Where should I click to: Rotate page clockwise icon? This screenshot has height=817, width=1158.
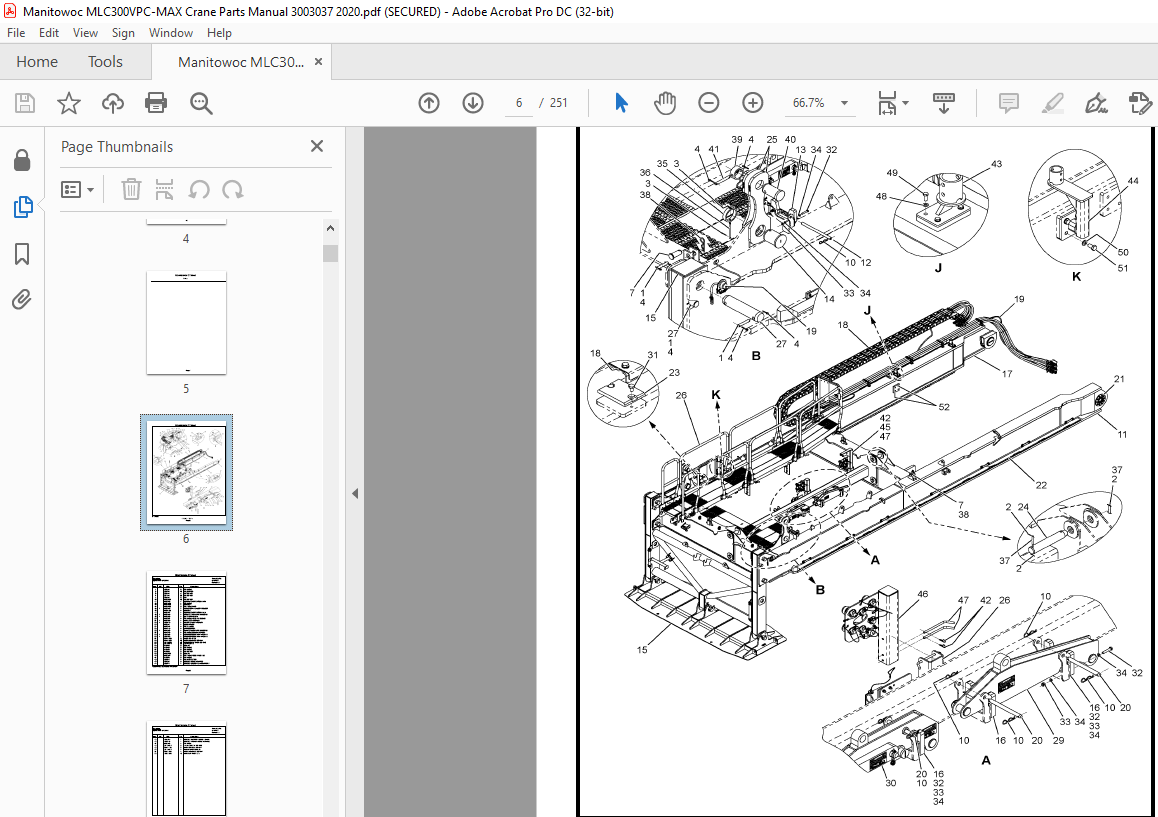(x=233, y=189)
